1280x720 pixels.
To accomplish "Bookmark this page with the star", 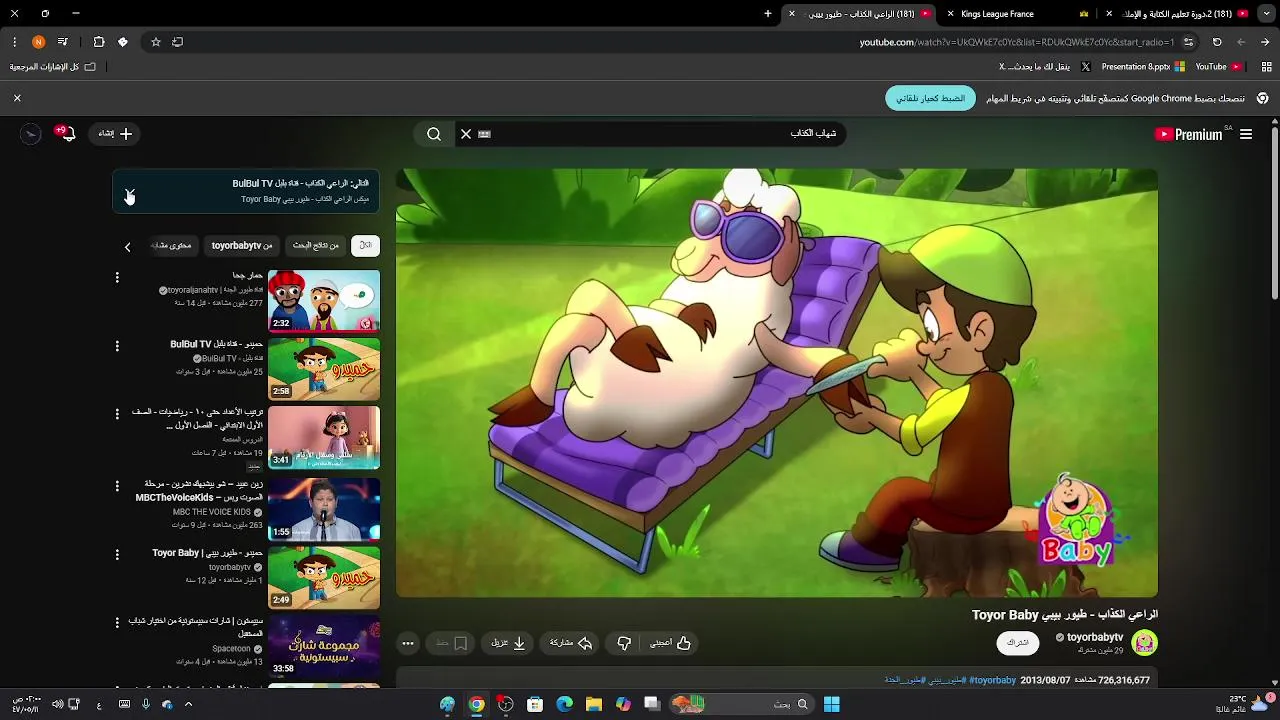I will (156, 42).
